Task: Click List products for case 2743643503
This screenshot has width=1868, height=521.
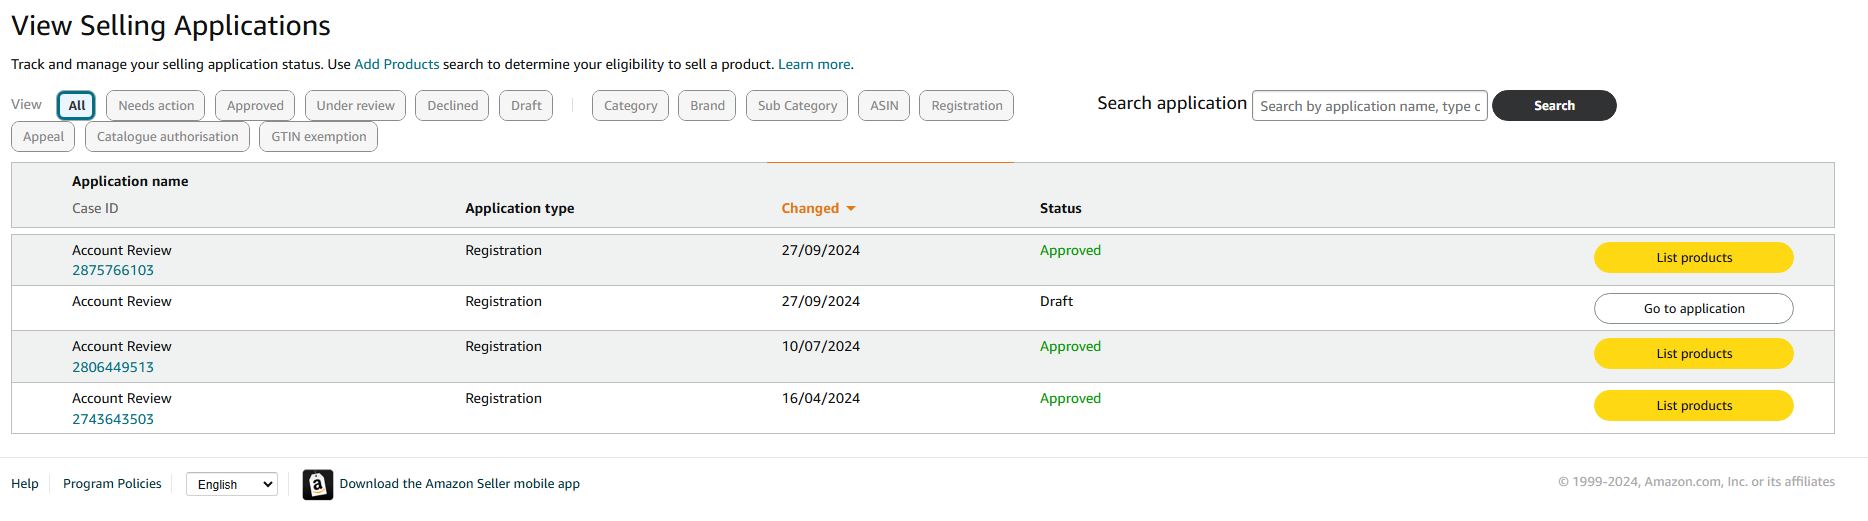Action: [1694, 406]
